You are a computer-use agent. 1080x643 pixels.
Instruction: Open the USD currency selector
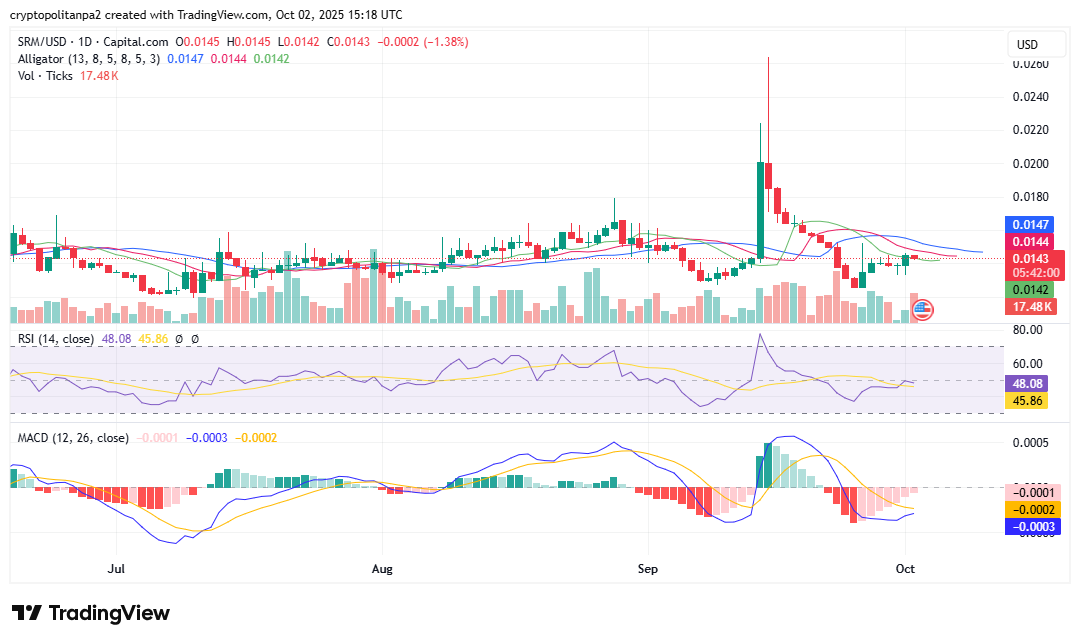pos(1027,45)
